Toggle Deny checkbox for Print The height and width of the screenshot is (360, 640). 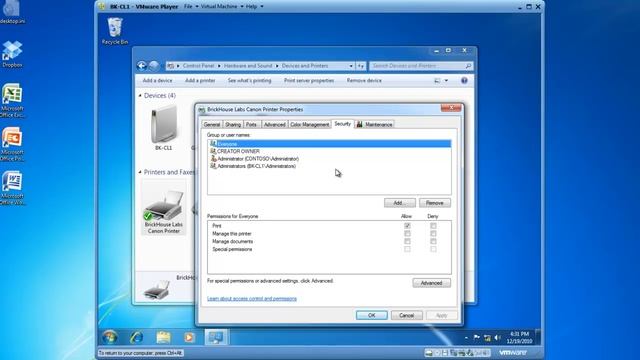pyautogui.click(x=433, y=226)
